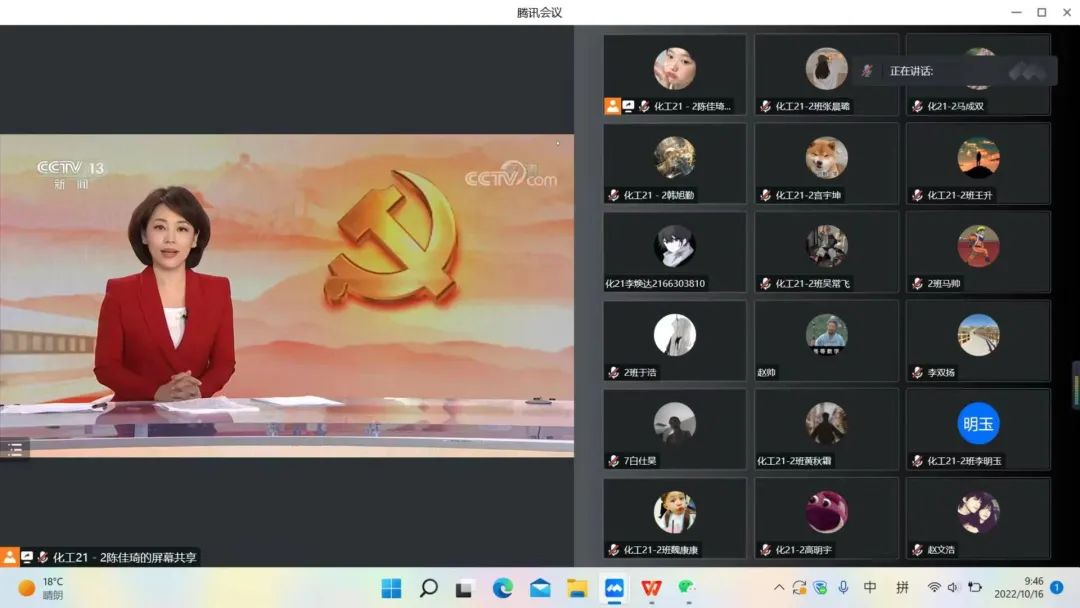Launch Microsoft Edge from the taskbar
Viewport: 1080px width, 608px height.
point(503,588)
